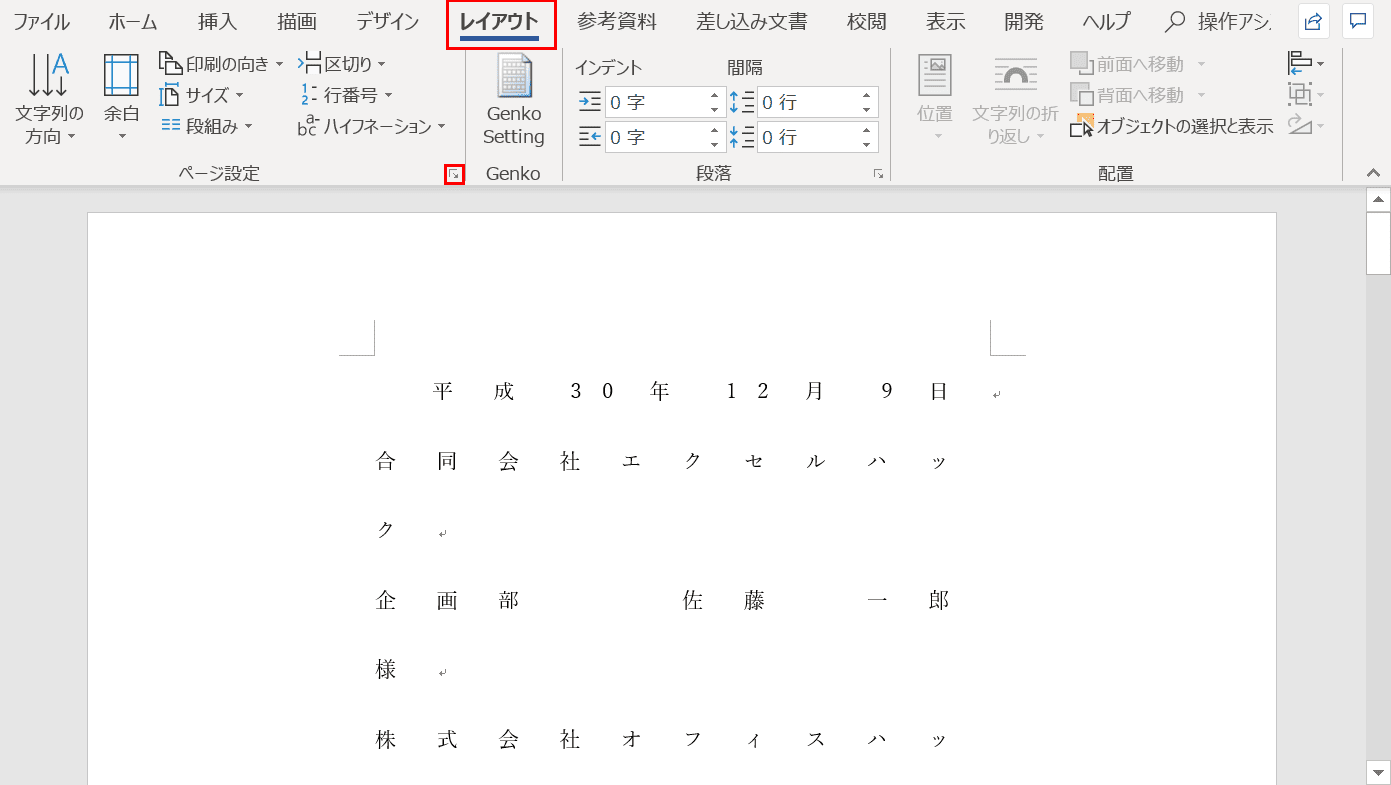The image size is (1391, 785).
Task: Click the left indent input field
Action: point(655,102)
